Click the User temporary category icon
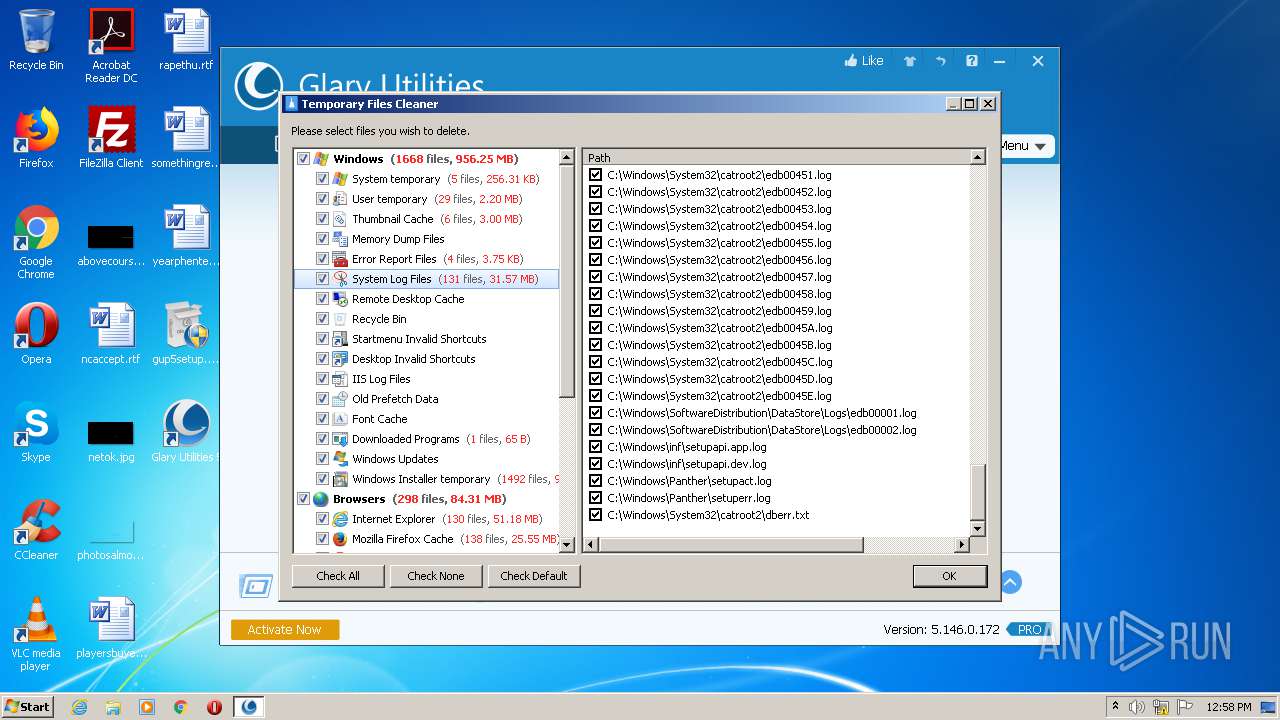 click(x=340, y=199)
